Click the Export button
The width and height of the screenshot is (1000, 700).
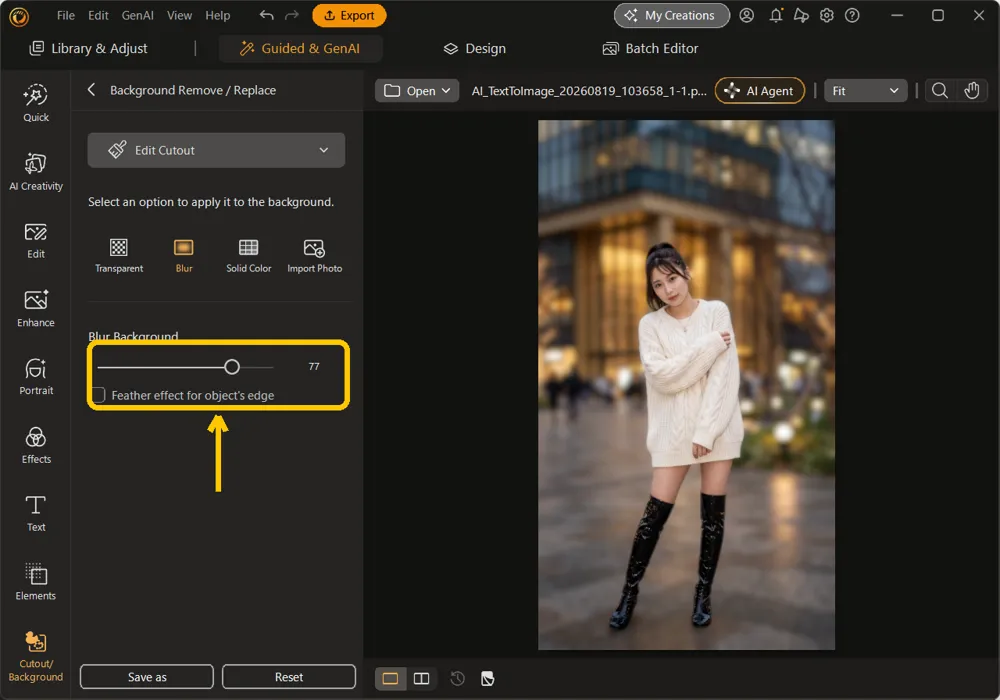[x=349, y=15]
